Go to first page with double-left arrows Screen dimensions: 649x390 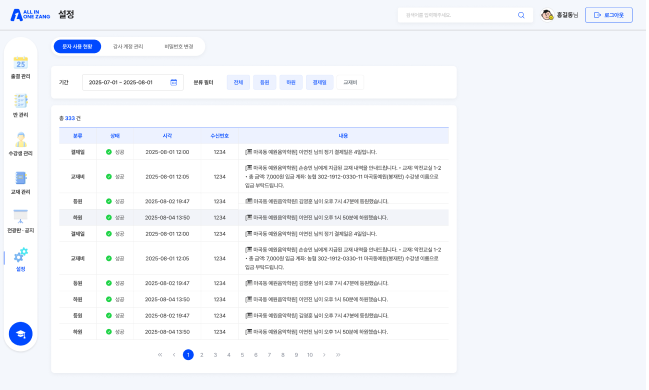click(160, 355)
